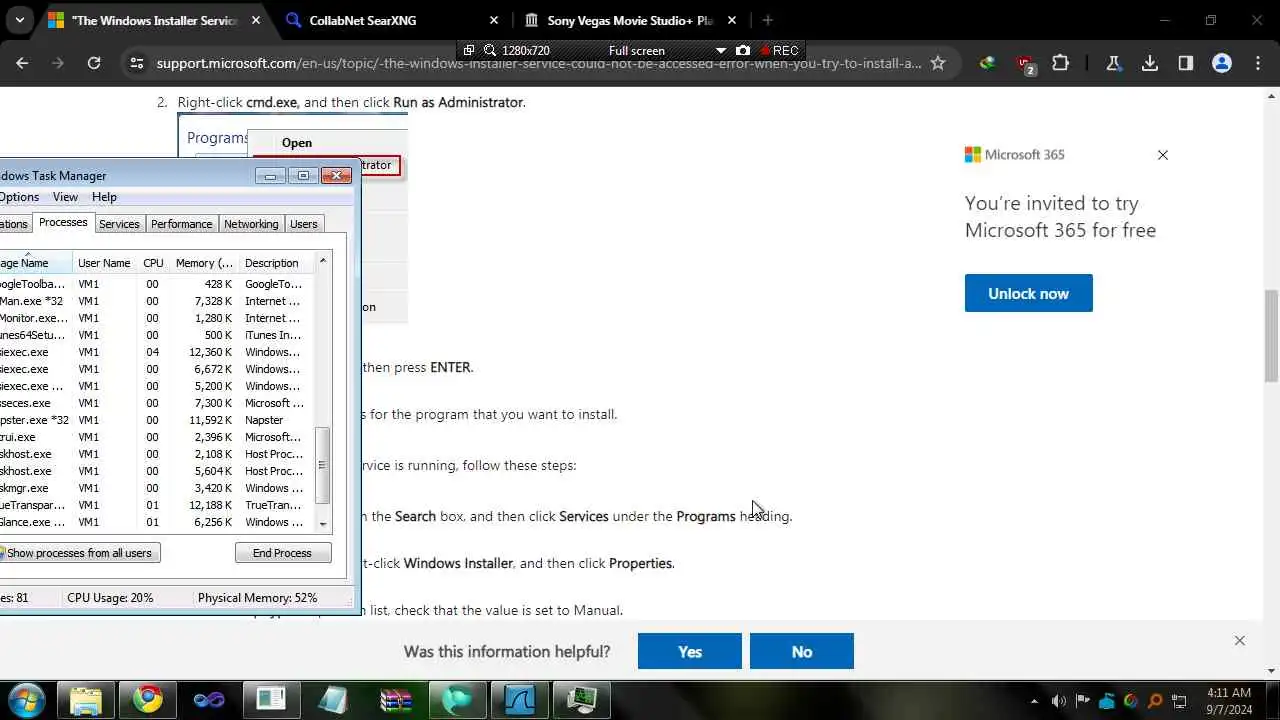Open the Users tab in Task Manager
1280x720 pixels.
[303, 224]
